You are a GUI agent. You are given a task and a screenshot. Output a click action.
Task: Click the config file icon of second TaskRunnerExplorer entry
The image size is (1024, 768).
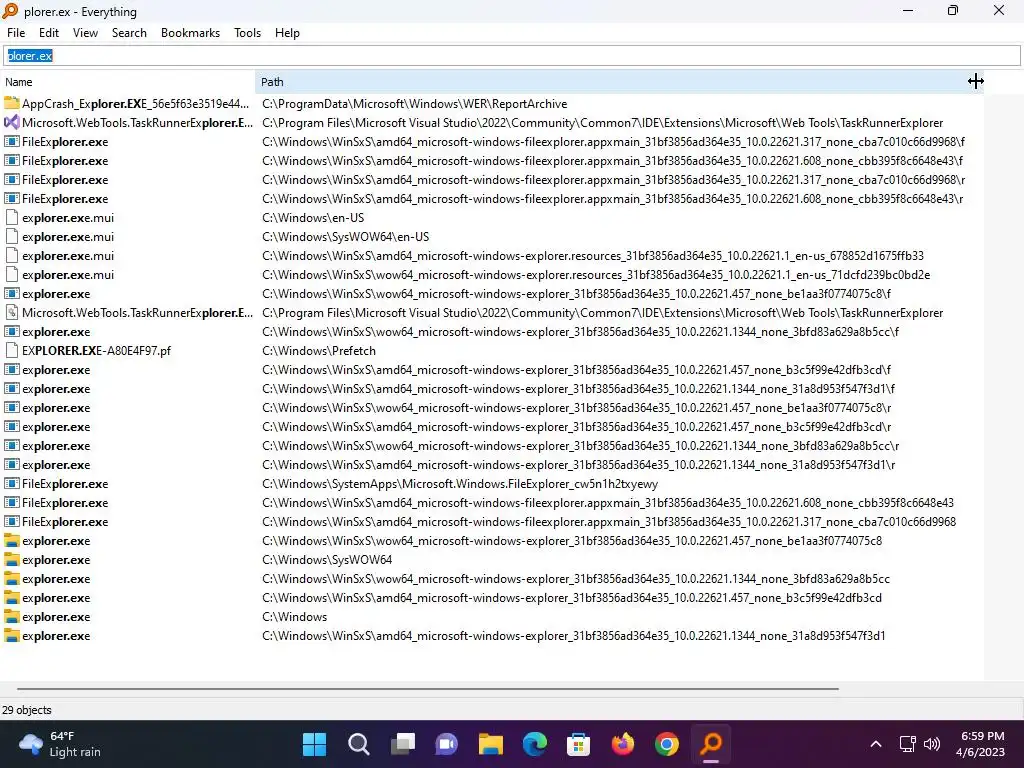pyautogui.click(x=11, y=312)
